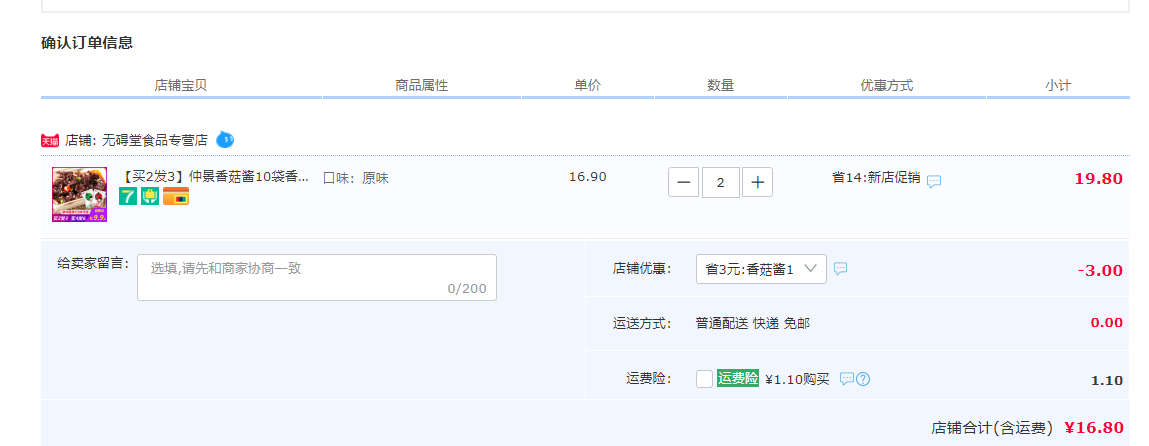The height and width of the screenshot is (446, 1149).
Task: Click the 0/200 character counter
Action: 467,289
